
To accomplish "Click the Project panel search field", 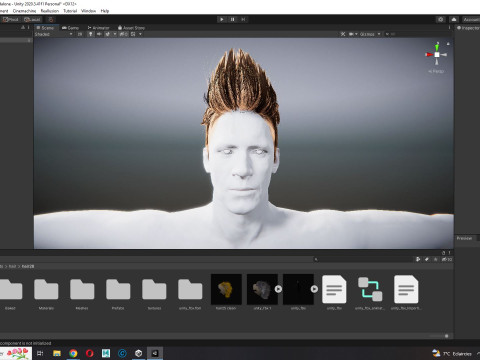I will click(362, 259).
